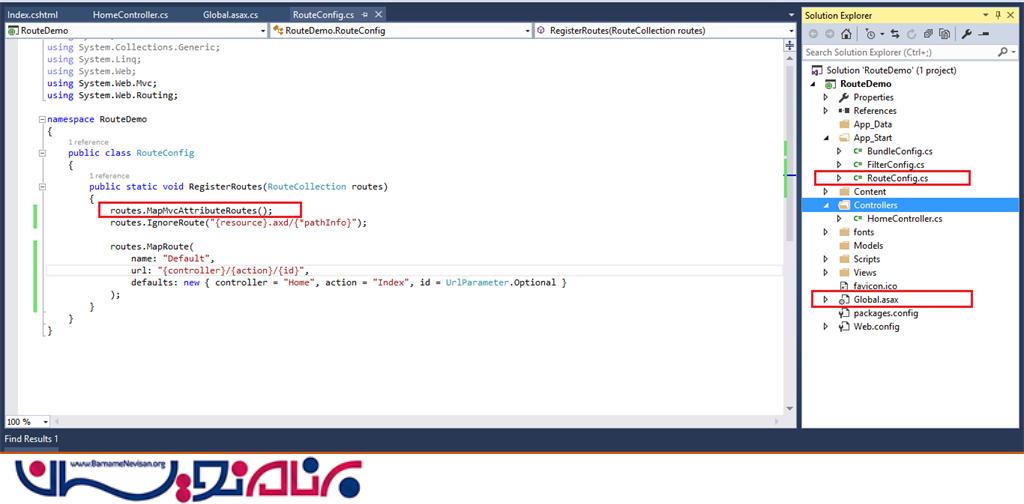Switch to the Index.cshtml tab

pyautogui.click(x=33, y=14)
